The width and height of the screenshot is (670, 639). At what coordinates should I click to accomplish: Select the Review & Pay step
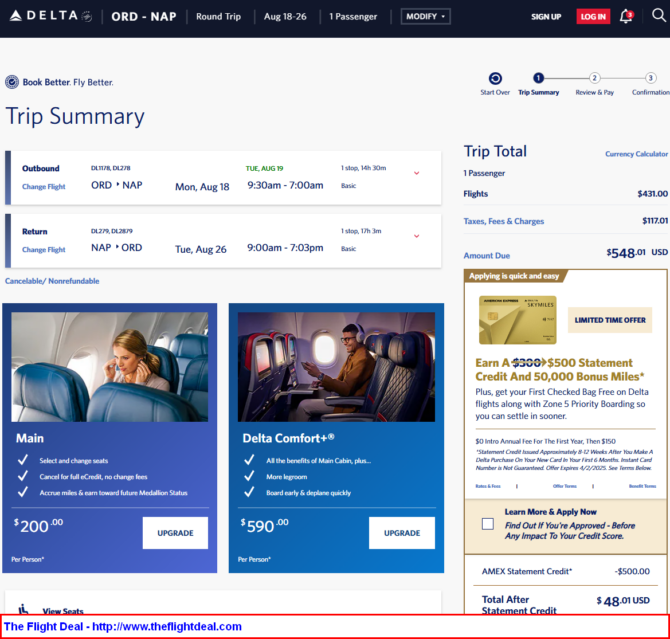click(x=594, y=78)
